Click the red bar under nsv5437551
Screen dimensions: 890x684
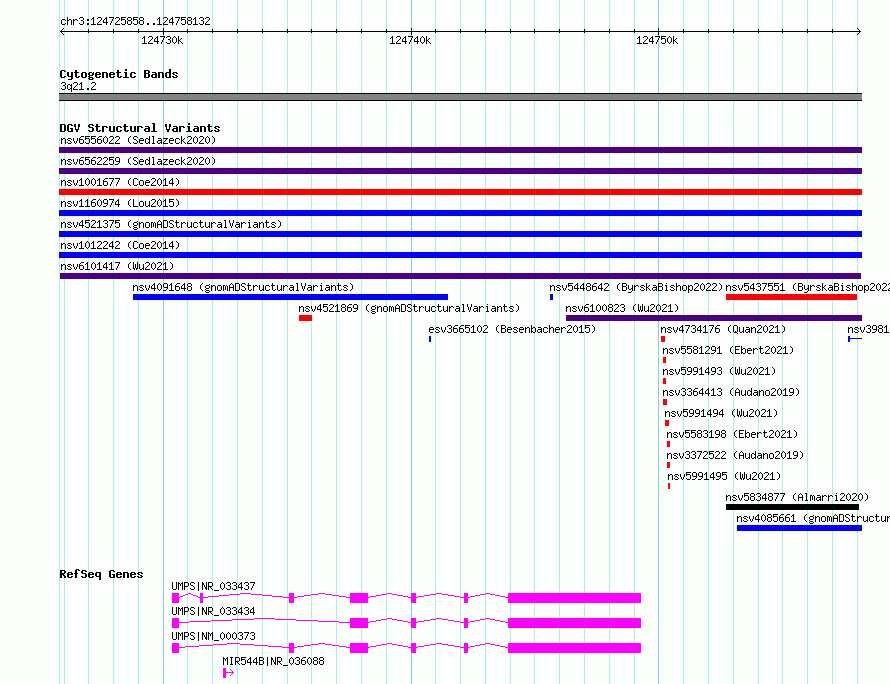coord(791,297)
